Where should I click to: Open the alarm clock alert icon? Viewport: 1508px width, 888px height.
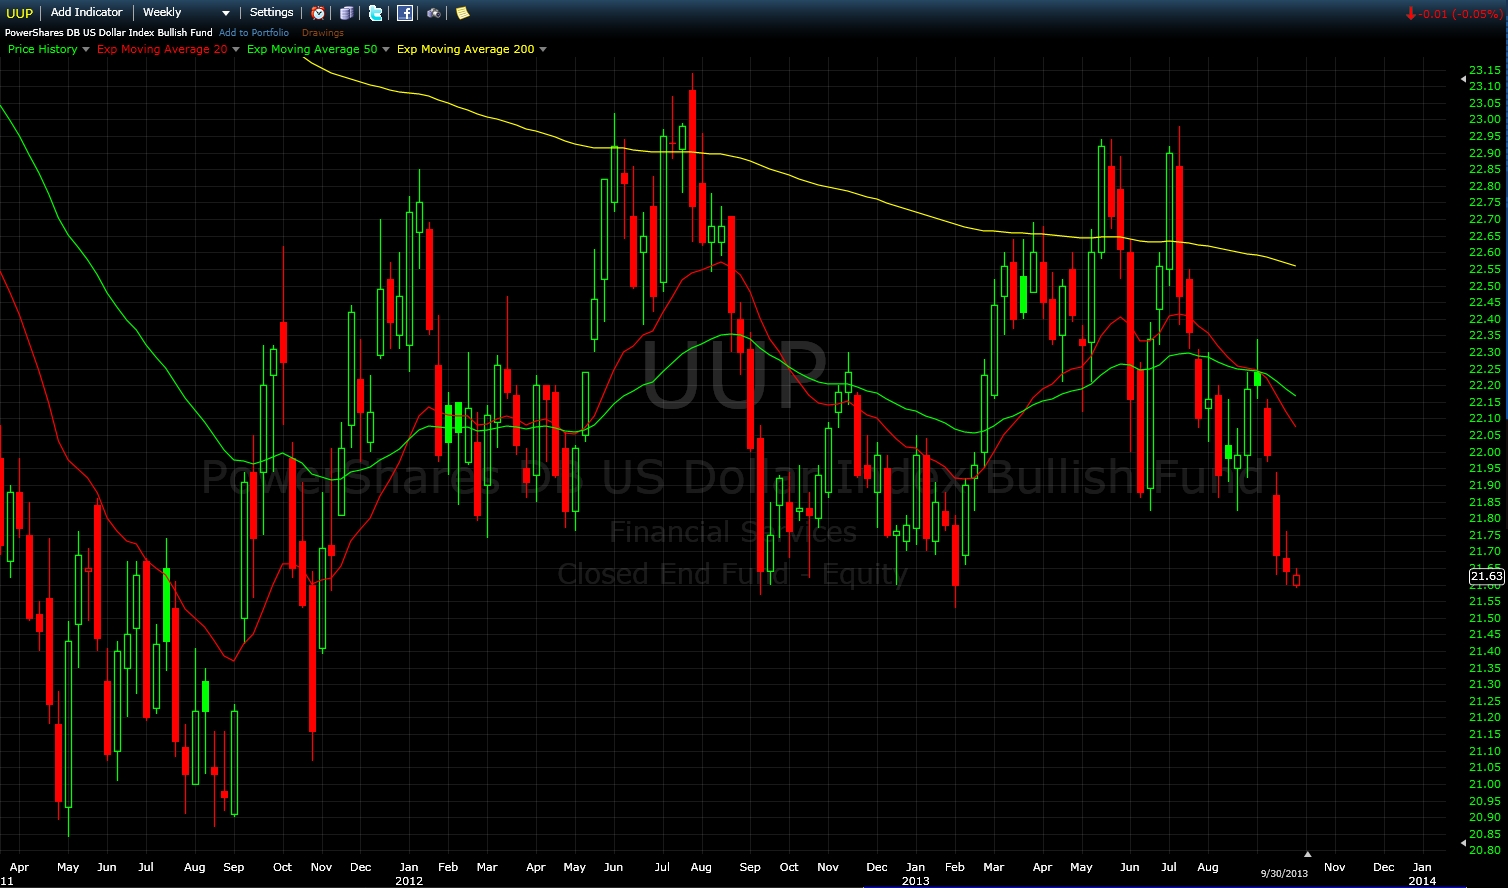click(318, 13)
